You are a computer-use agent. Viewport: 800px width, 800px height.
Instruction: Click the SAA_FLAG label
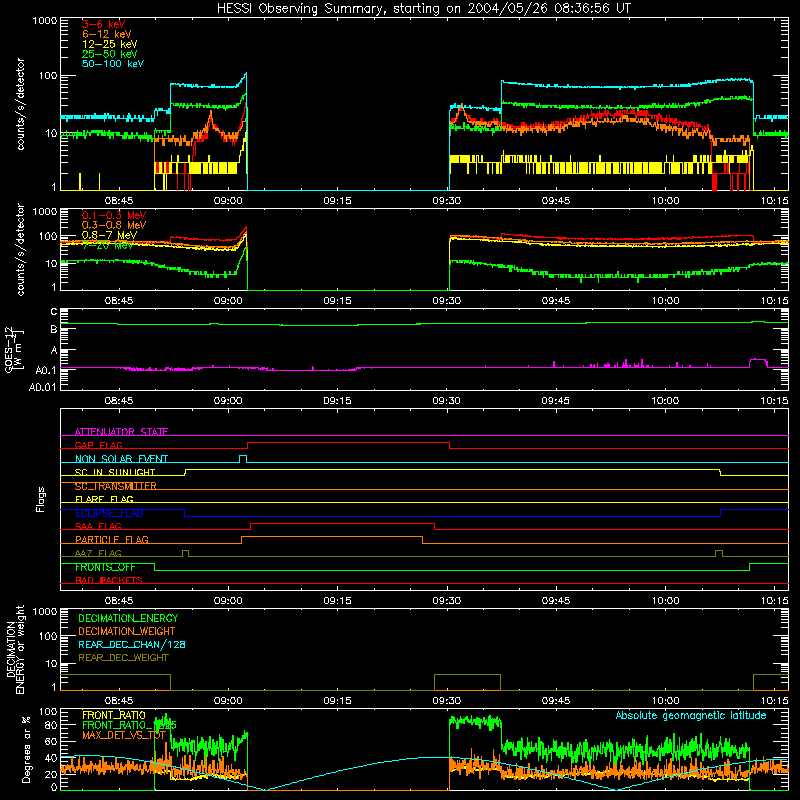coord(98,526)
